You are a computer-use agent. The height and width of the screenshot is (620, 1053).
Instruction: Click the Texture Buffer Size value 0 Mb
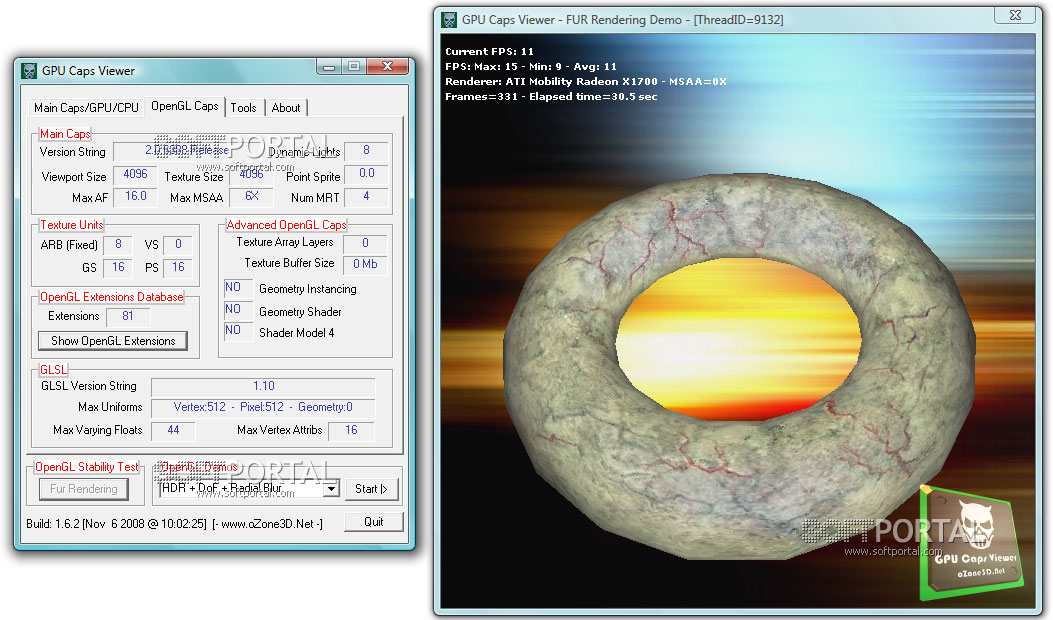point(365,265)
